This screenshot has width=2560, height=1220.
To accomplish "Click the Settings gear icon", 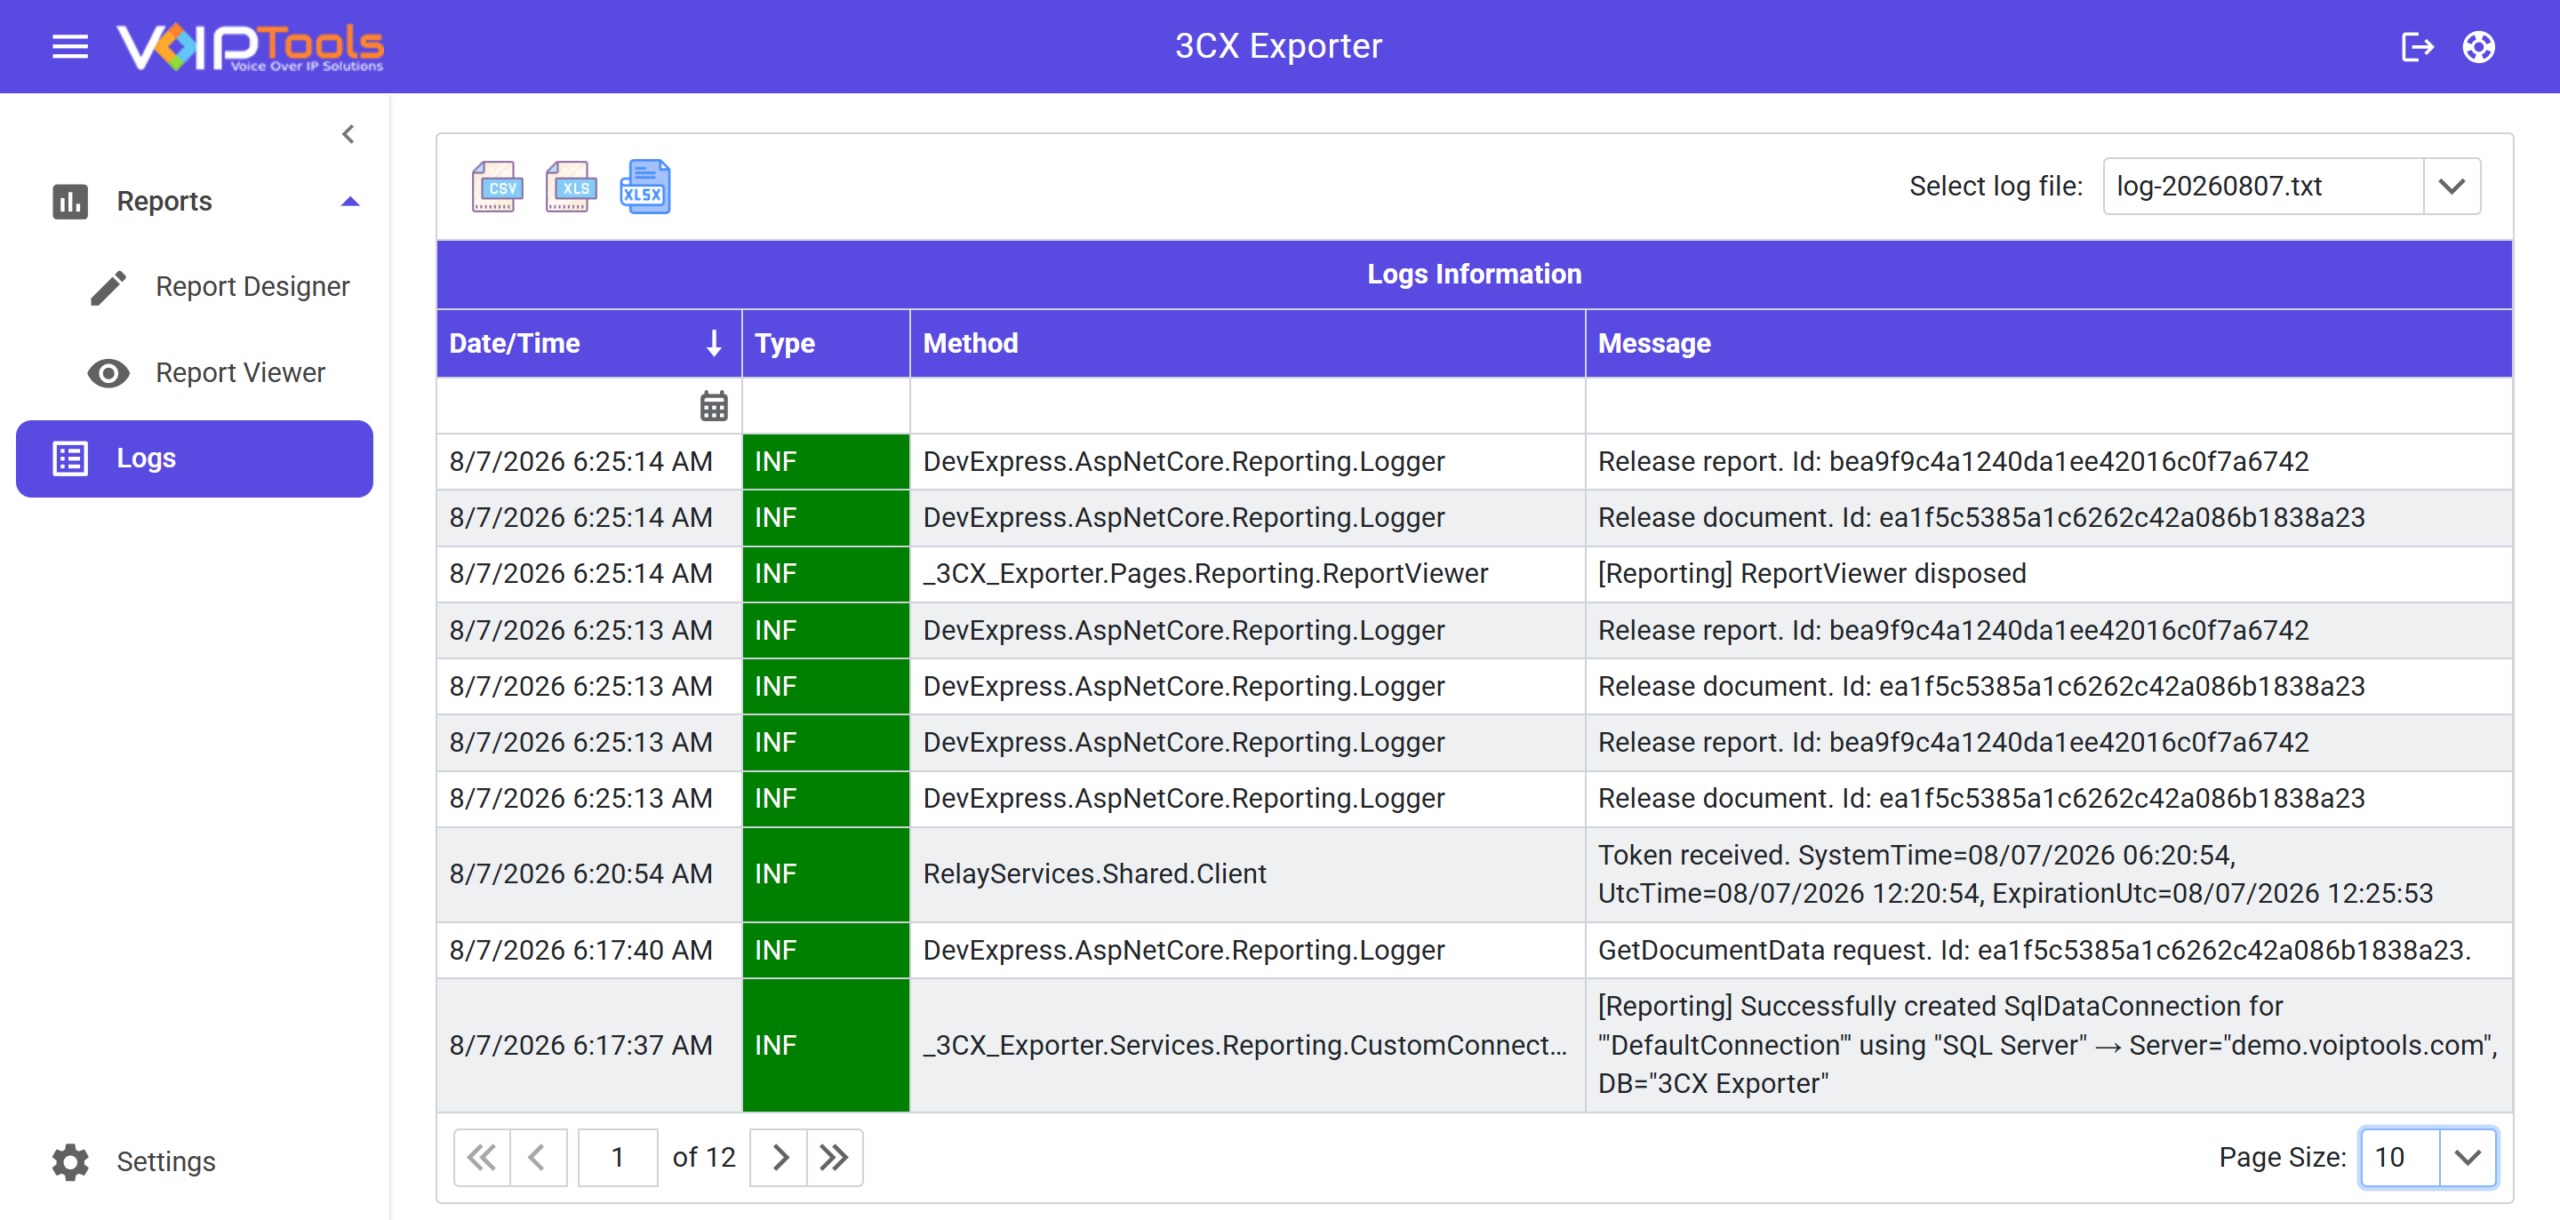I will (x=70, y=1162).
